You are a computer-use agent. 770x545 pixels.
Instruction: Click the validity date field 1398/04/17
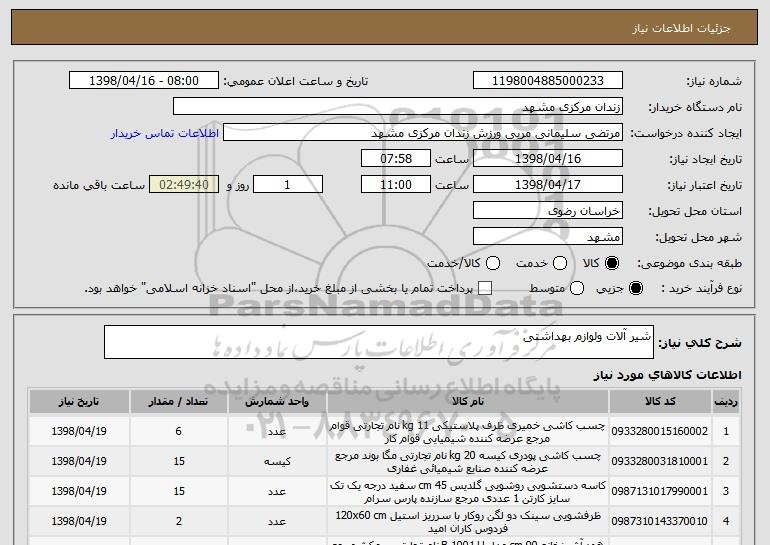(548, 185)
